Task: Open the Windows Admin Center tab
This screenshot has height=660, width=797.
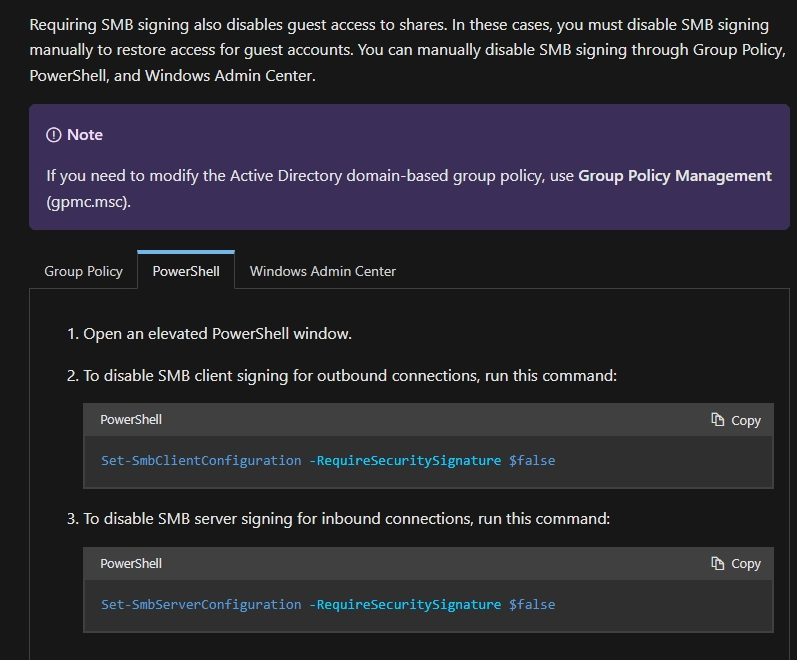Action: click(x=323, y=271)
